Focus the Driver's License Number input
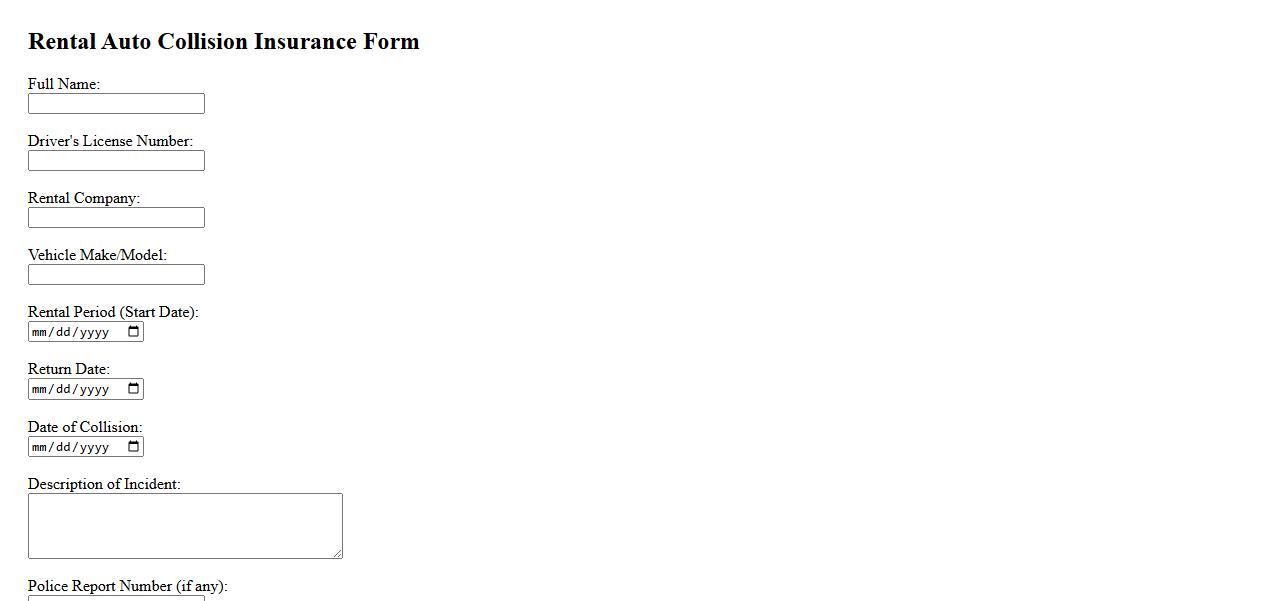 [116, 161]
